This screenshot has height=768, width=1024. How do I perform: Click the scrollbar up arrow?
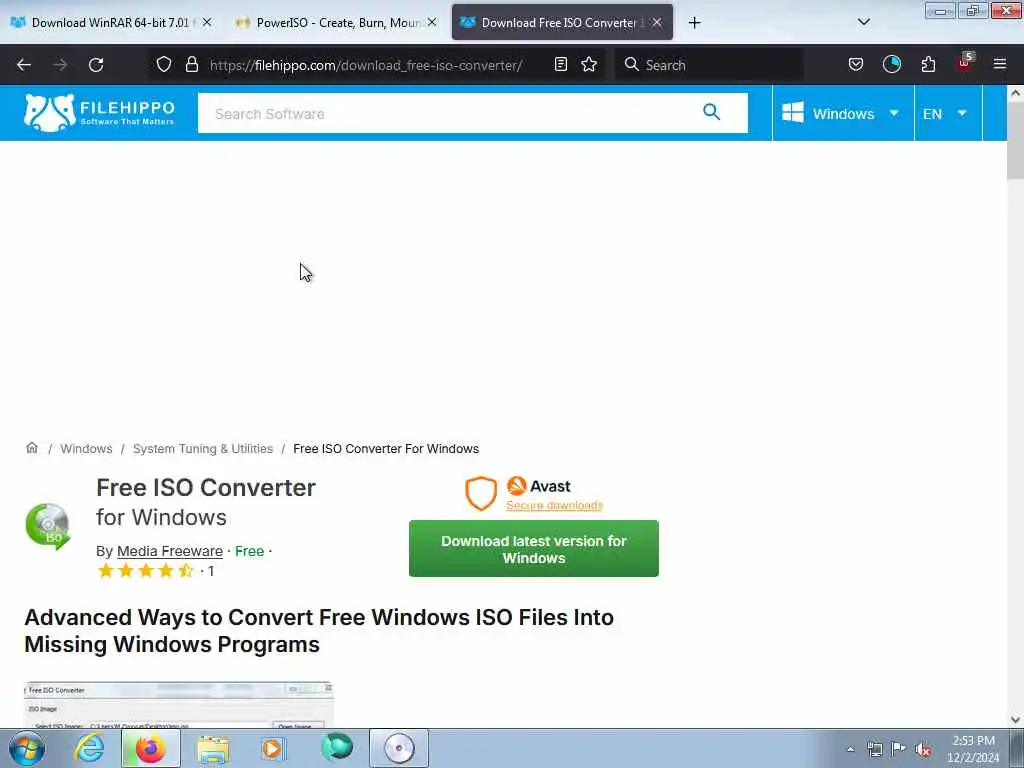tap(1015, 93)
